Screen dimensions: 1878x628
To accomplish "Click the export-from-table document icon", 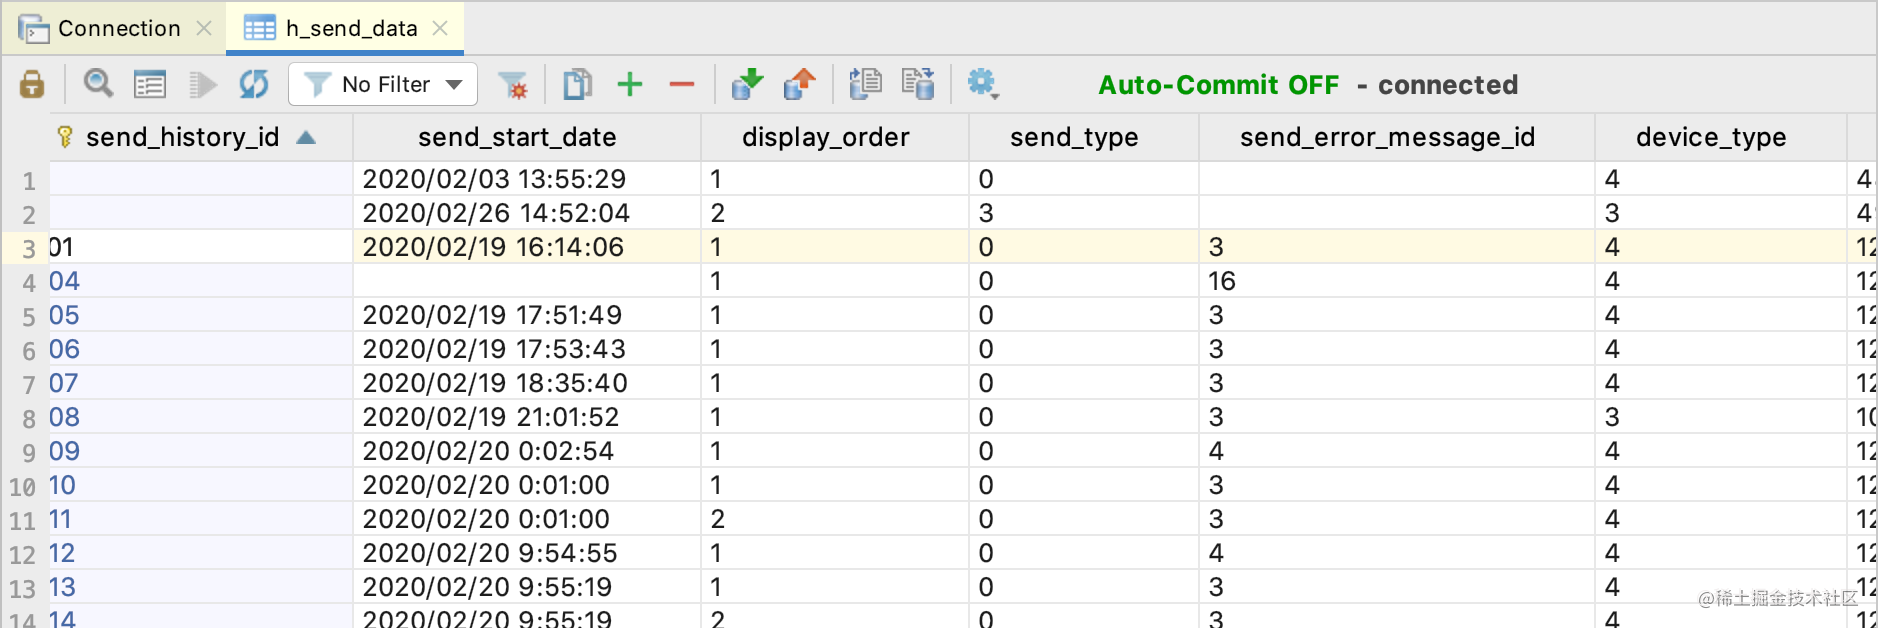I will pyautogui.click(x=918, y=84).
